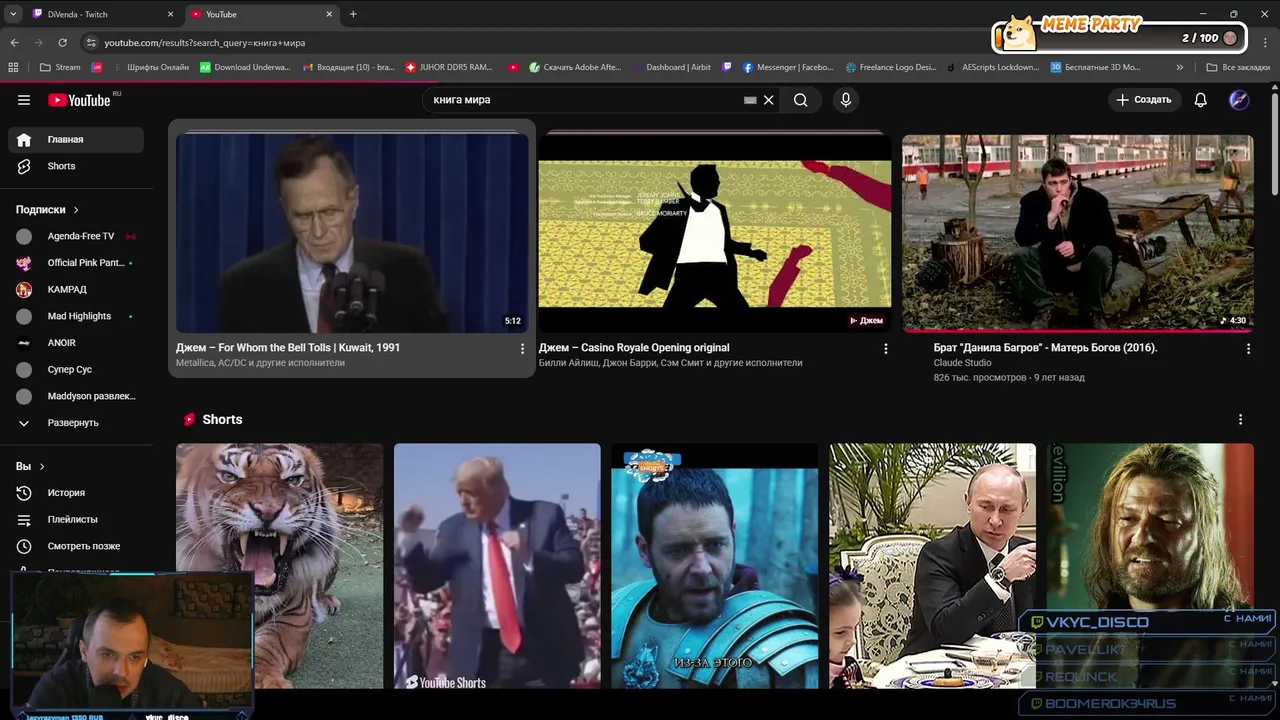
Task: Reload the page
Action: pos(62,42)
